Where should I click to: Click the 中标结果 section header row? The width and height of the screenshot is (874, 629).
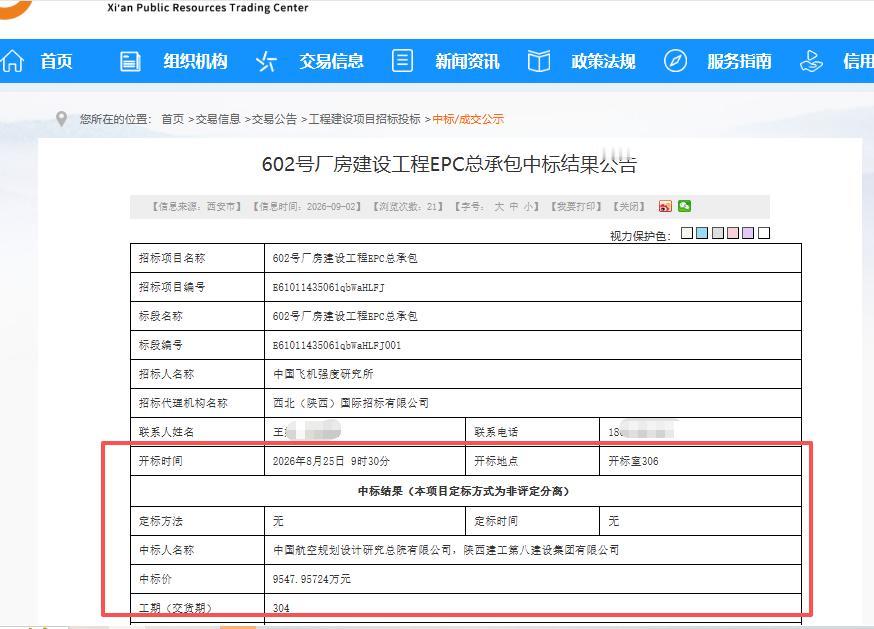click(465, 491)
